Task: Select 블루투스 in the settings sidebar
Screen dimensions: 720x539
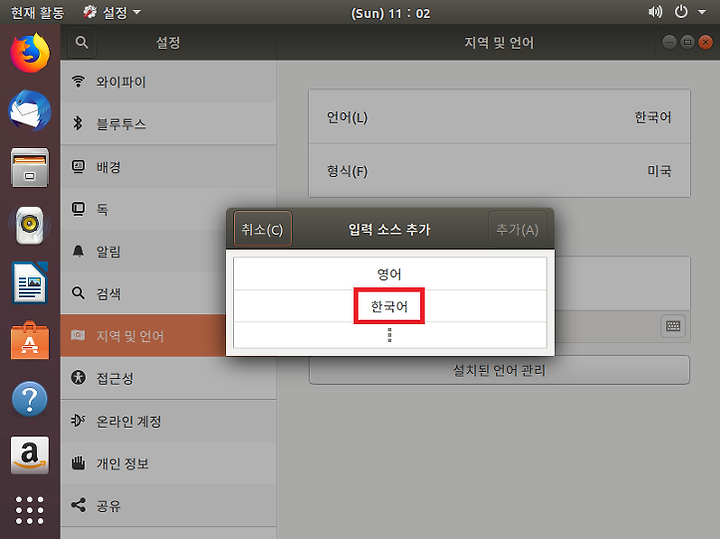Action: pos(169,124)
